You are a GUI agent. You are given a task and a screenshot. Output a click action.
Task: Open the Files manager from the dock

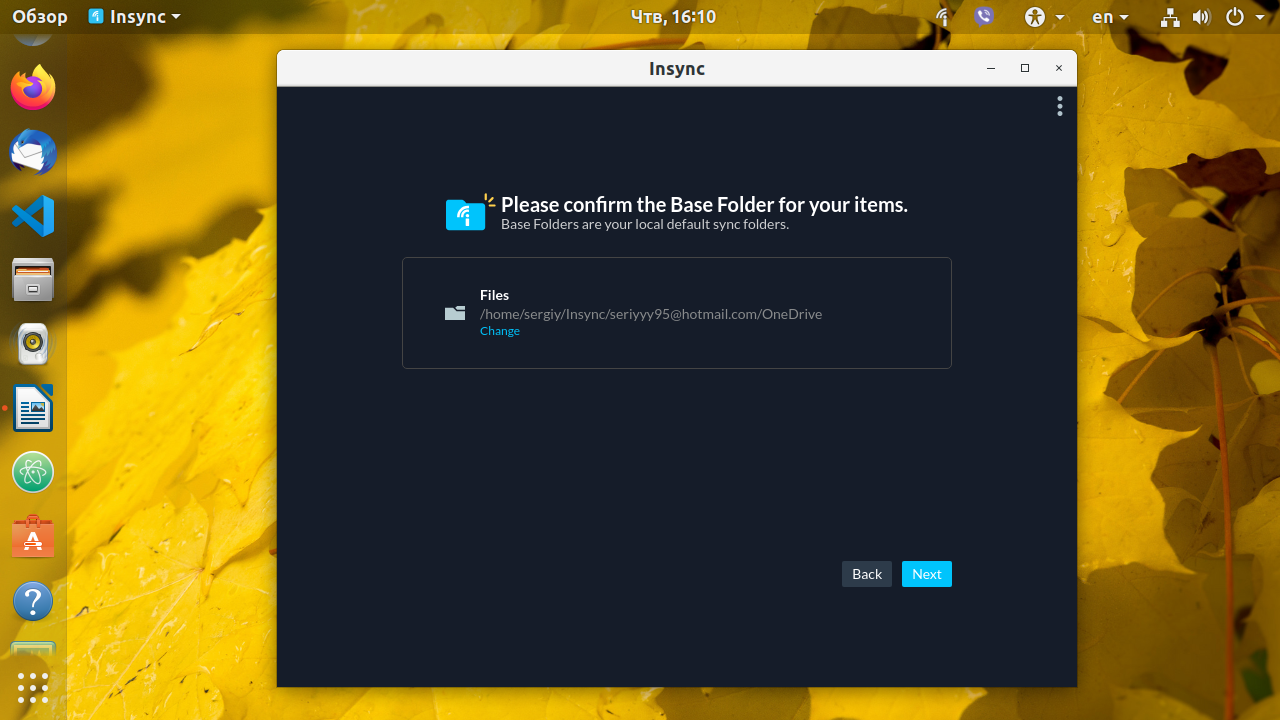[33, 280]
